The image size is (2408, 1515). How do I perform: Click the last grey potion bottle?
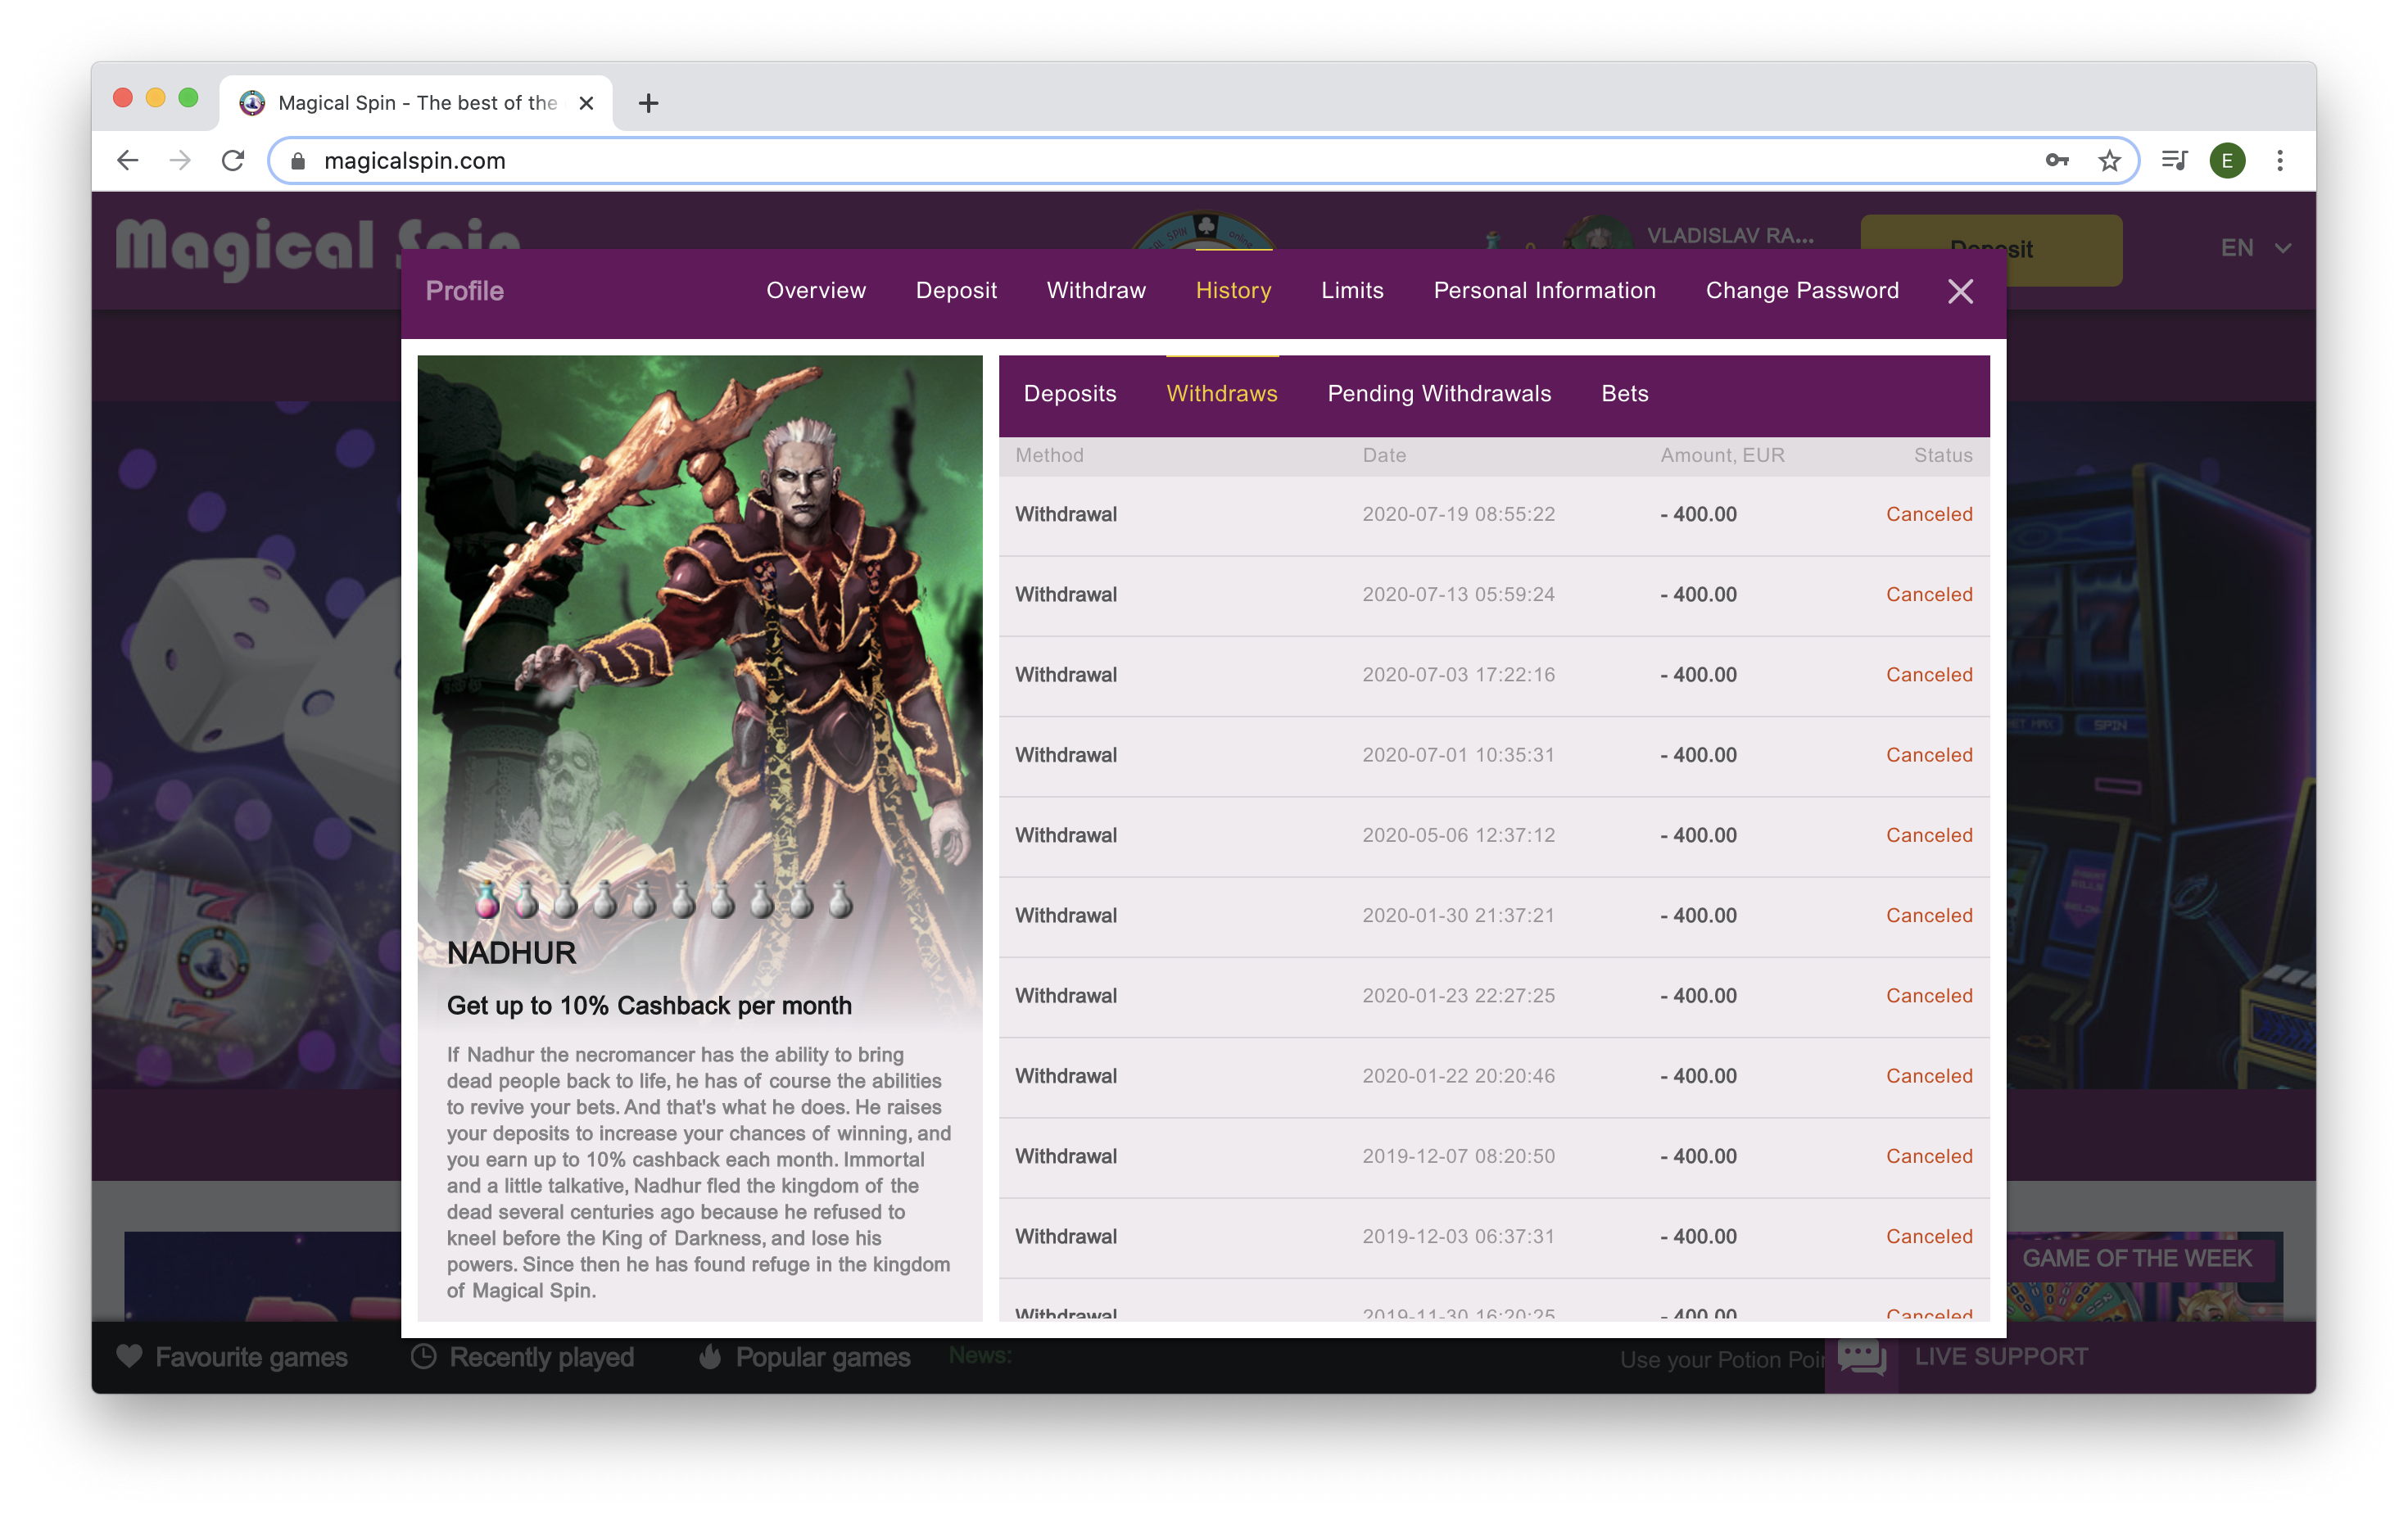click(x=840, y=900)
